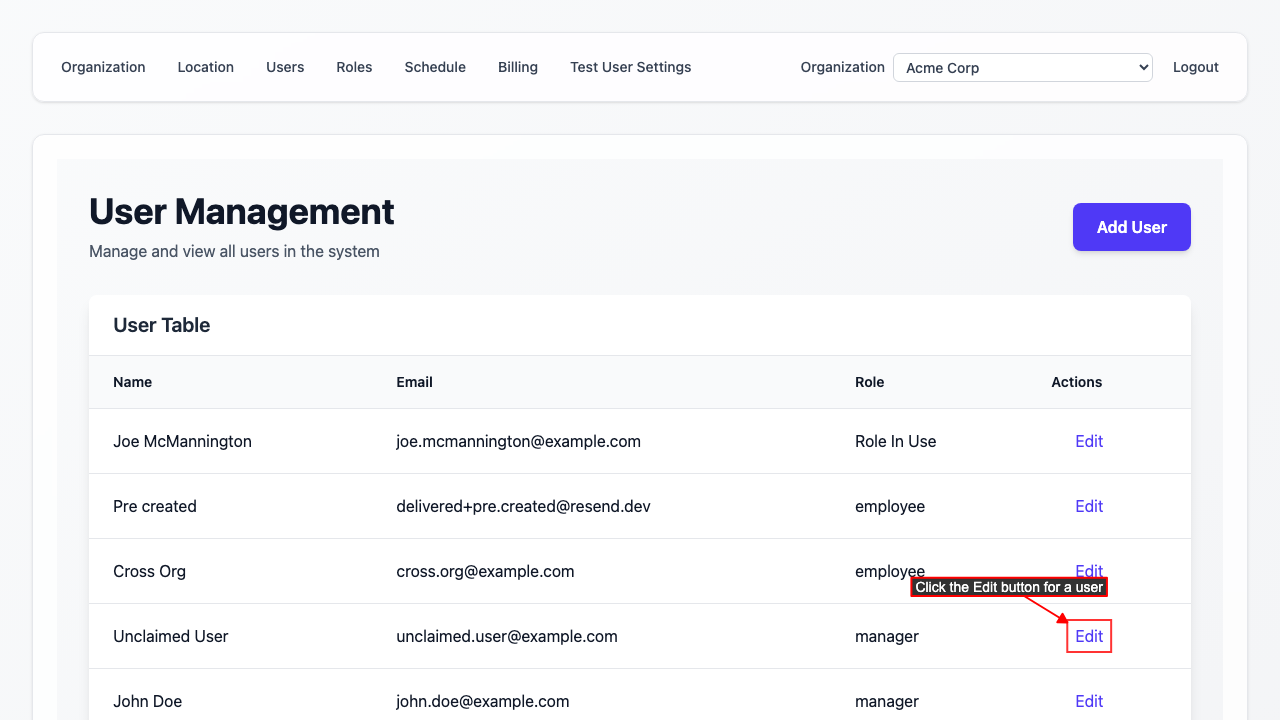Click Edit for Pre created user
Viewport: 1280px width, 720px height.
click(1088, 506)
